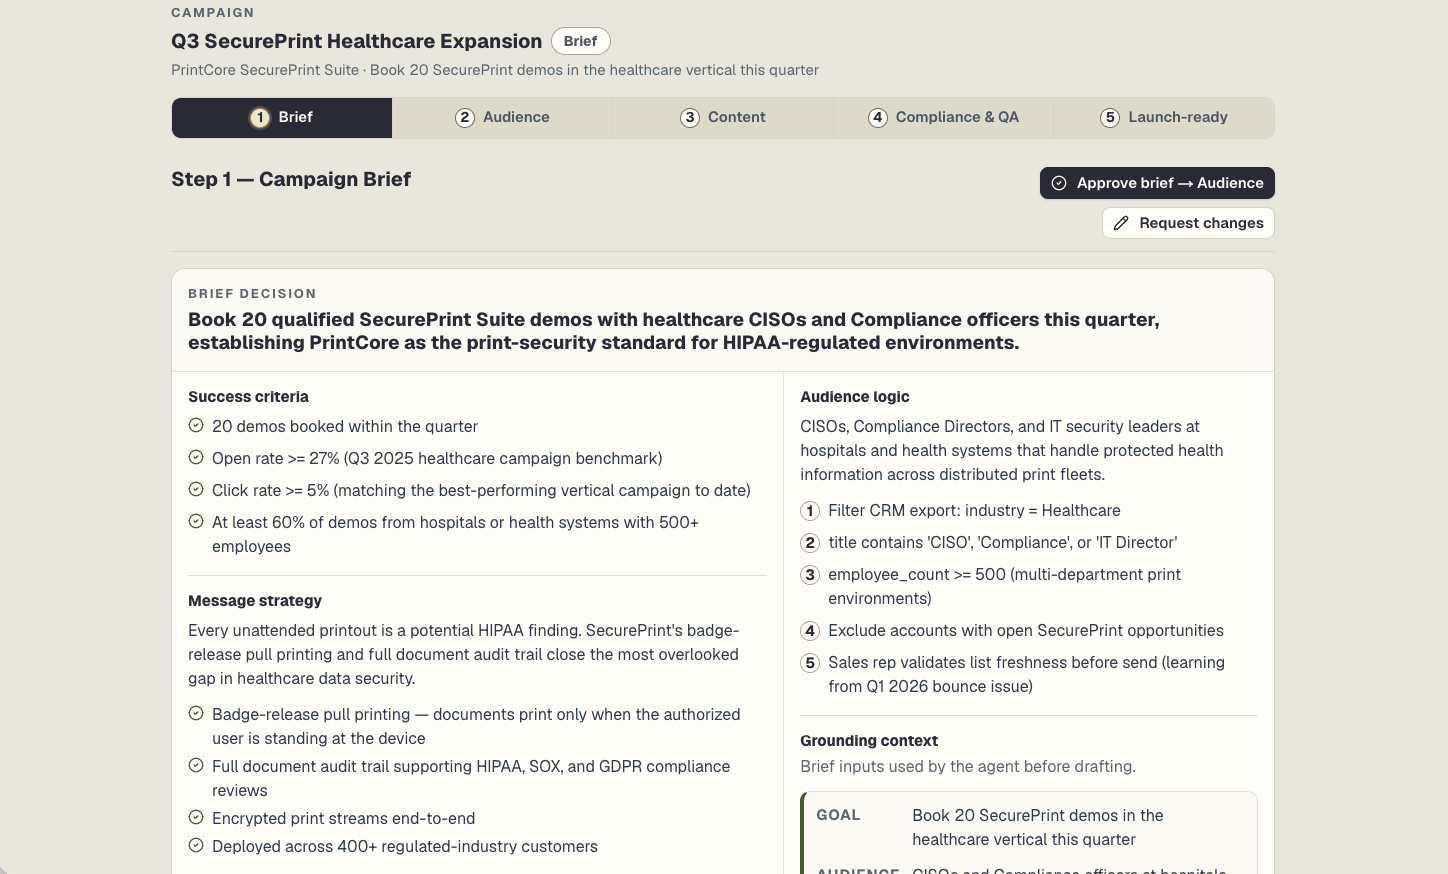
Task: Click the check icon beside "At least 60% of demos"
Action: click(x=196, y=522)
